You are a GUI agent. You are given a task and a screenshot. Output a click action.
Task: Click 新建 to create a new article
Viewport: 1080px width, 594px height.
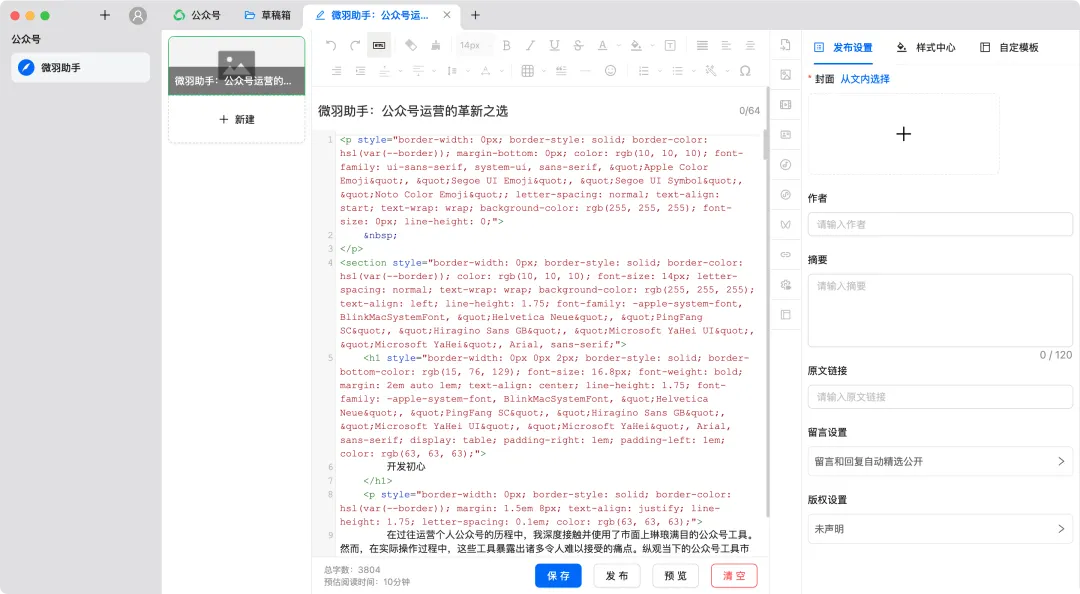(x=237, y=119)
